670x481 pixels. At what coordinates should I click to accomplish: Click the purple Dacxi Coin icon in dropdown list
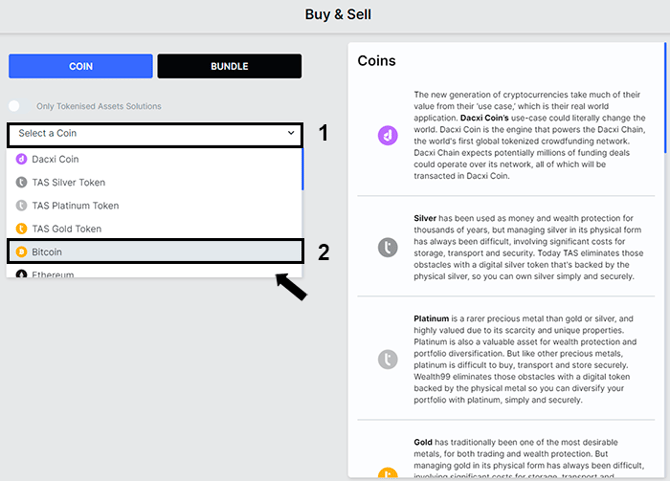(x=21, y=159)
